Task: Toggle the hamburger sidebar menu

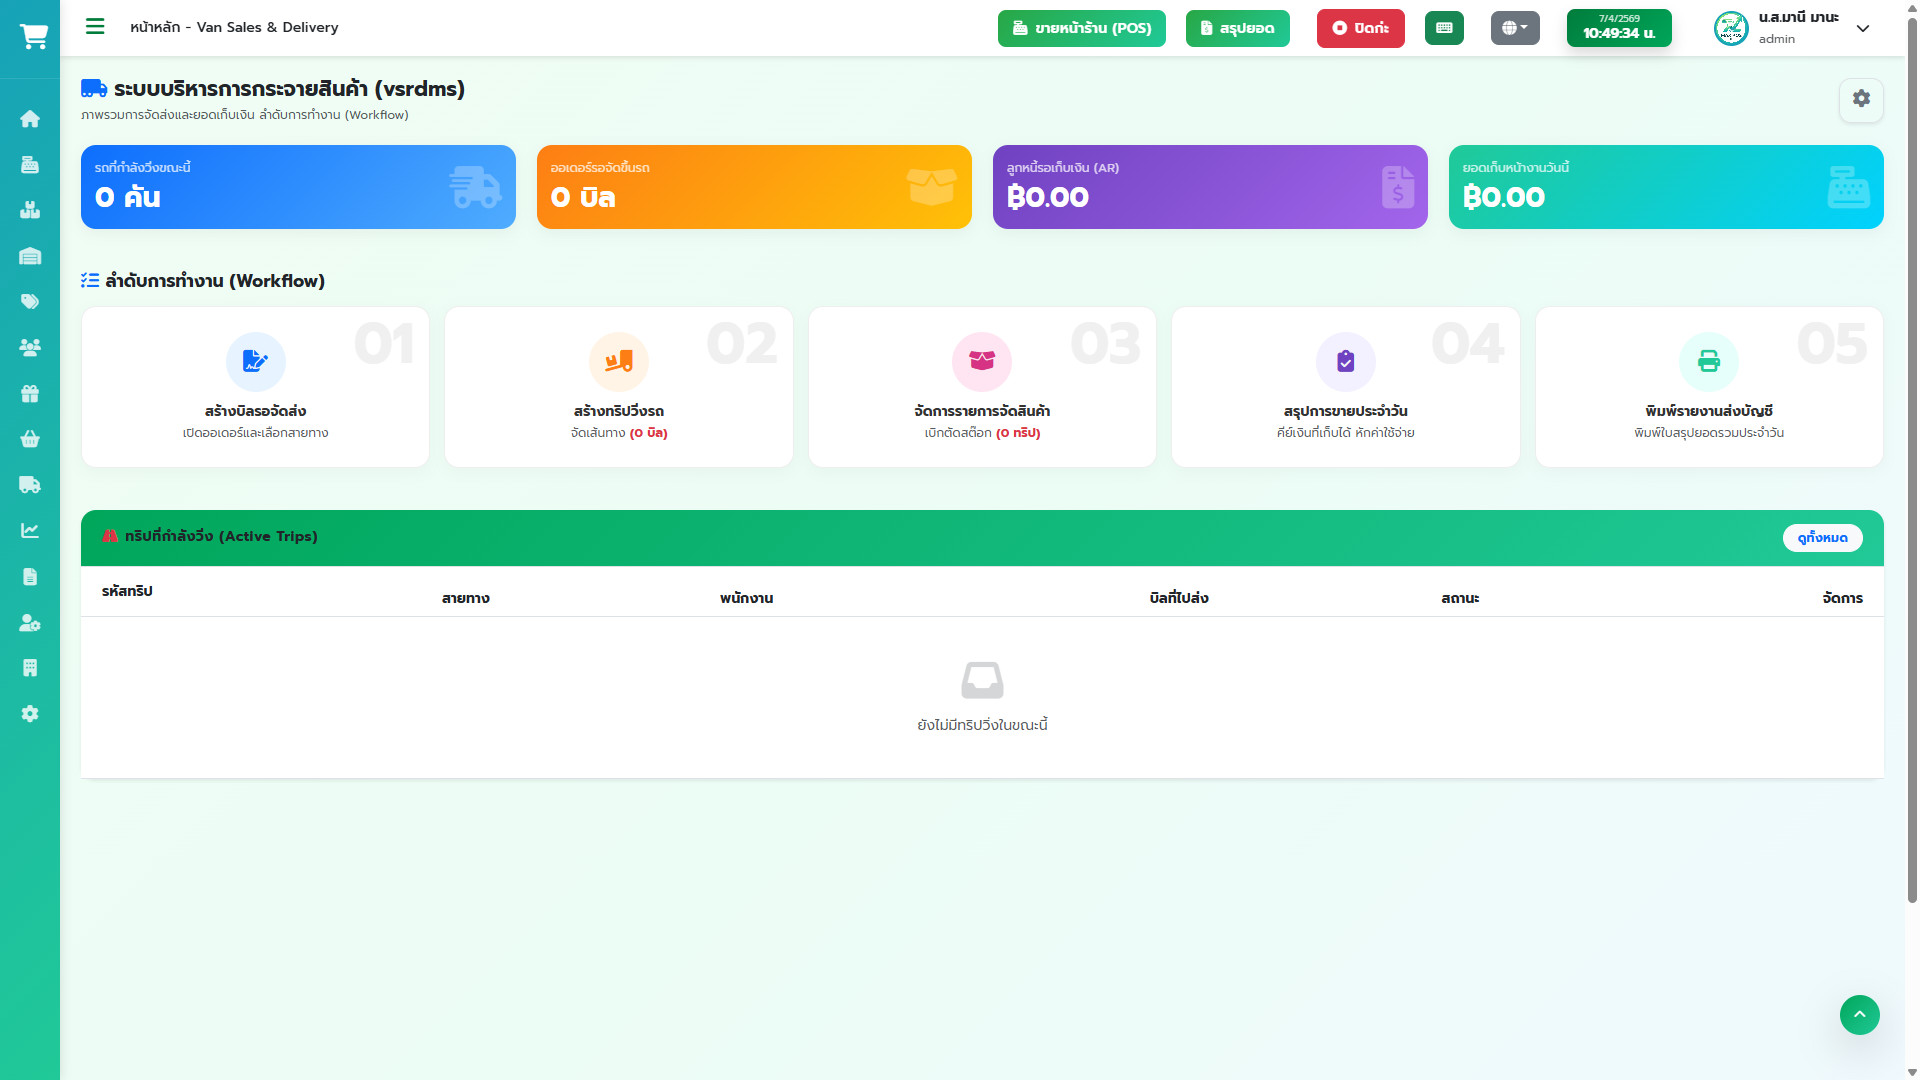Action: click(x=95, y=27)
